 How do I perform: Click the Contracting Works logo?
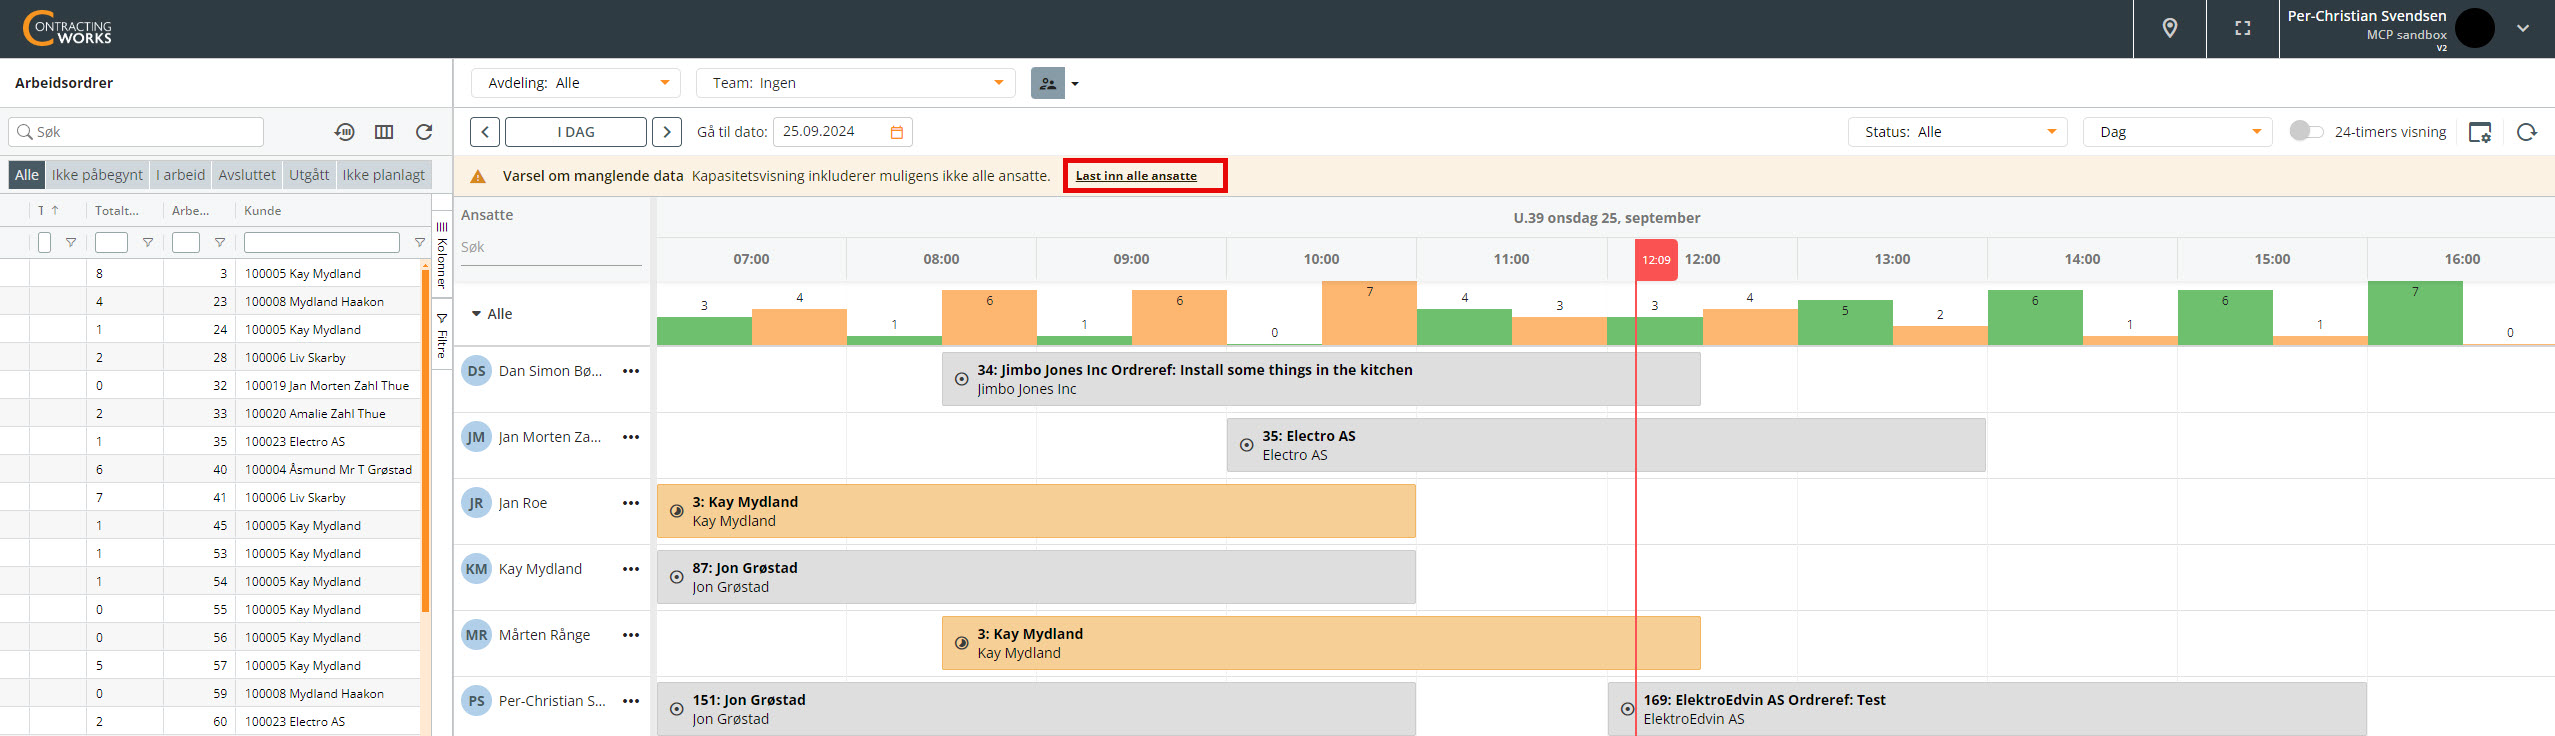point(67,28)
